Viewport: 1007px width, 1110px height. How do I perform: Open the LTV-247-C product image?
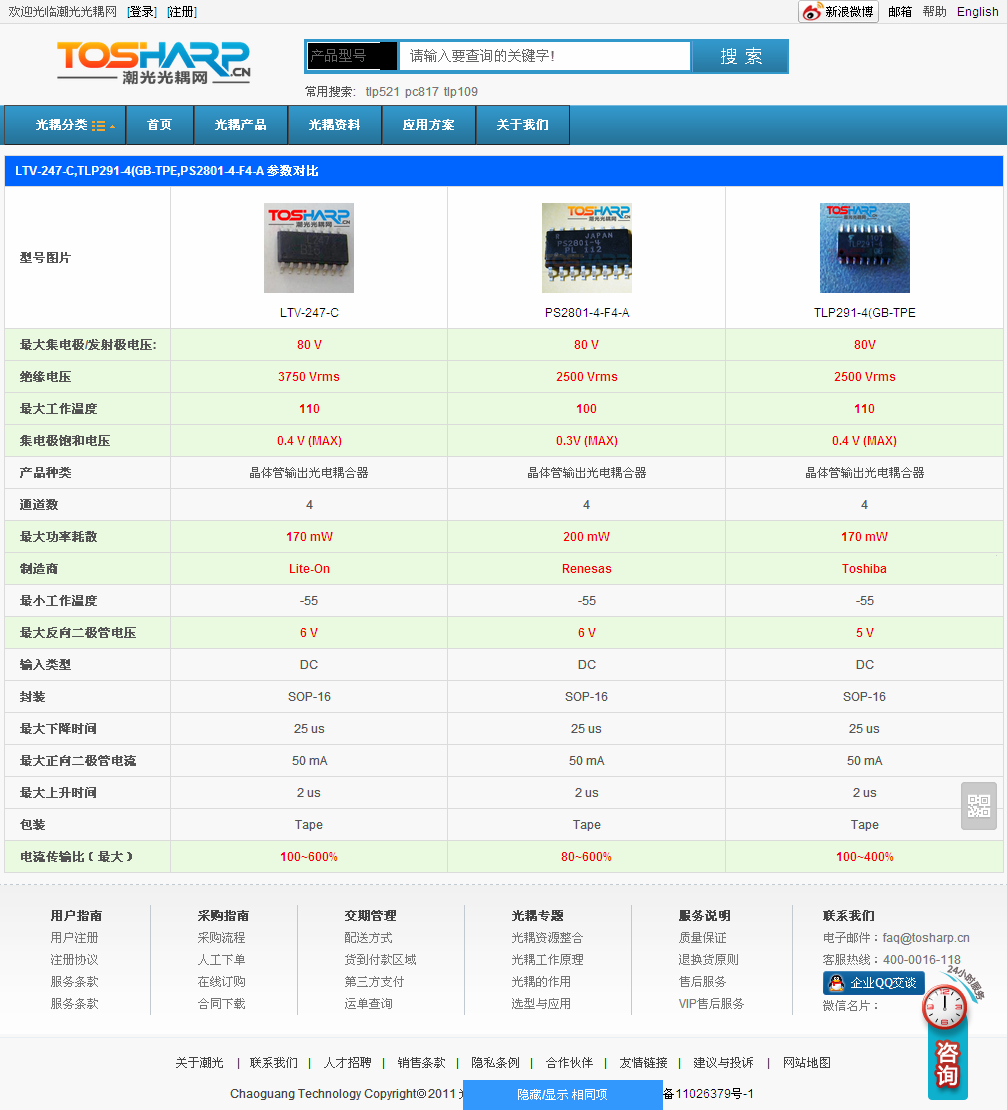coord(309,248)
